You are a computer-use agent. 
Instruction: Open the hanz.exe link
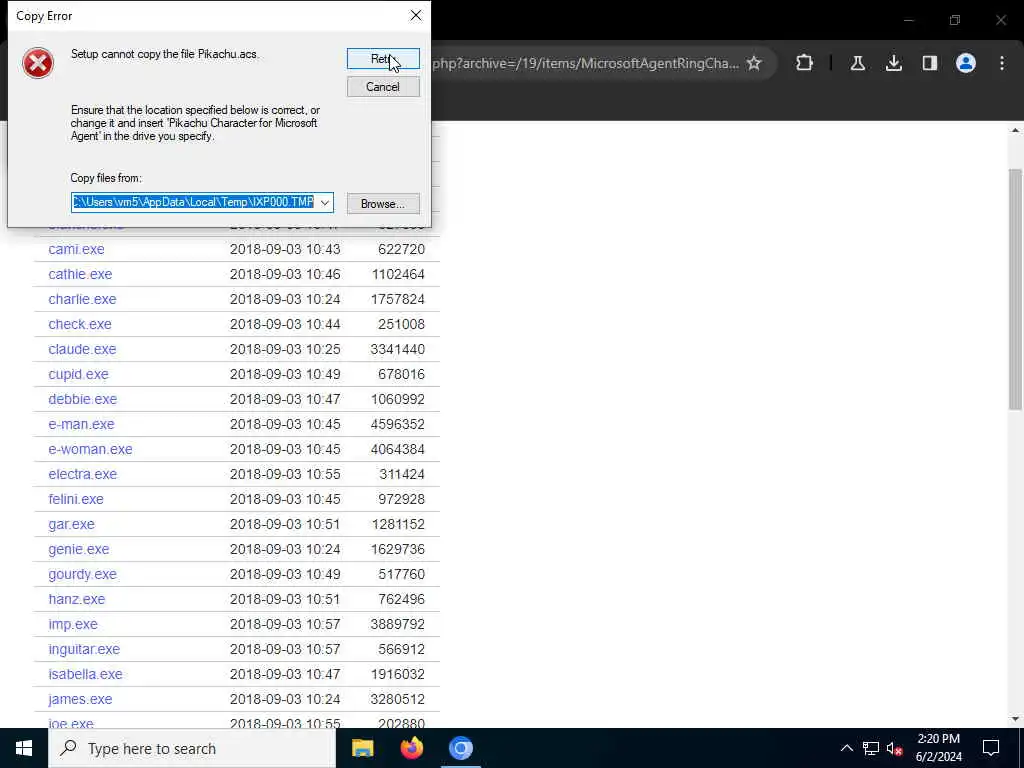click(x=76, y=599)
